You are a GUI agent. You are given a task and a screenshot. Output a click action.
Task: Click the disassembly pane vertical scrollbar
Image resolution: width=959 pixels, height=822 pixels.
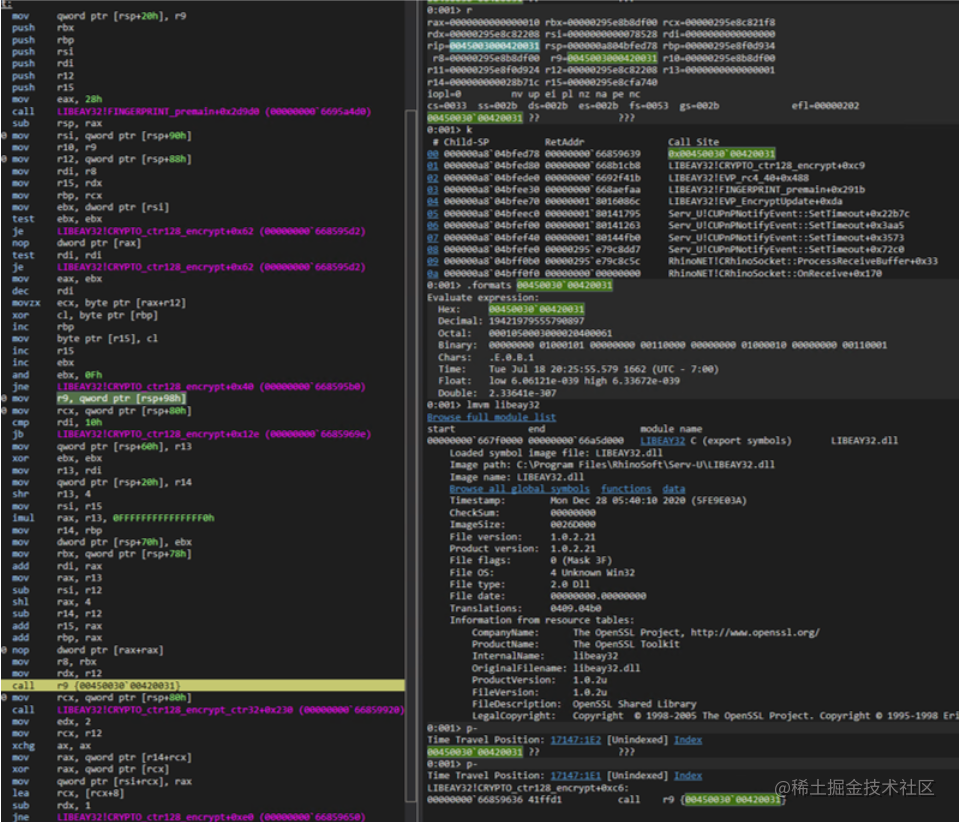coord(412,456)
